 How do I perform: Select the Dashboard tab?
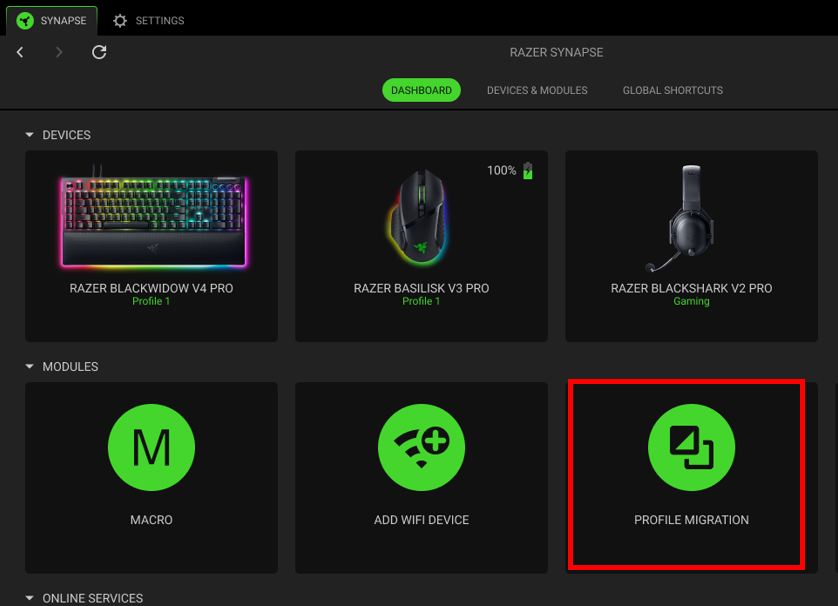tap(421, 90)
